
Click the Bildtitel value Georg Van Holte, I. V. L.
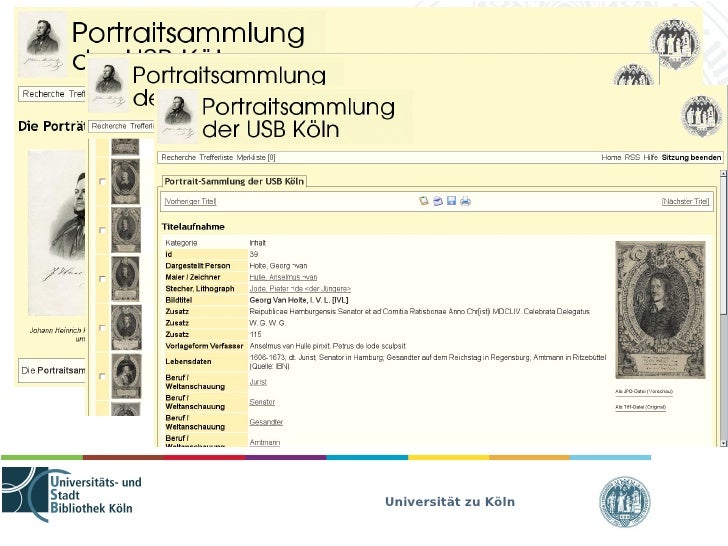point(299,300)
